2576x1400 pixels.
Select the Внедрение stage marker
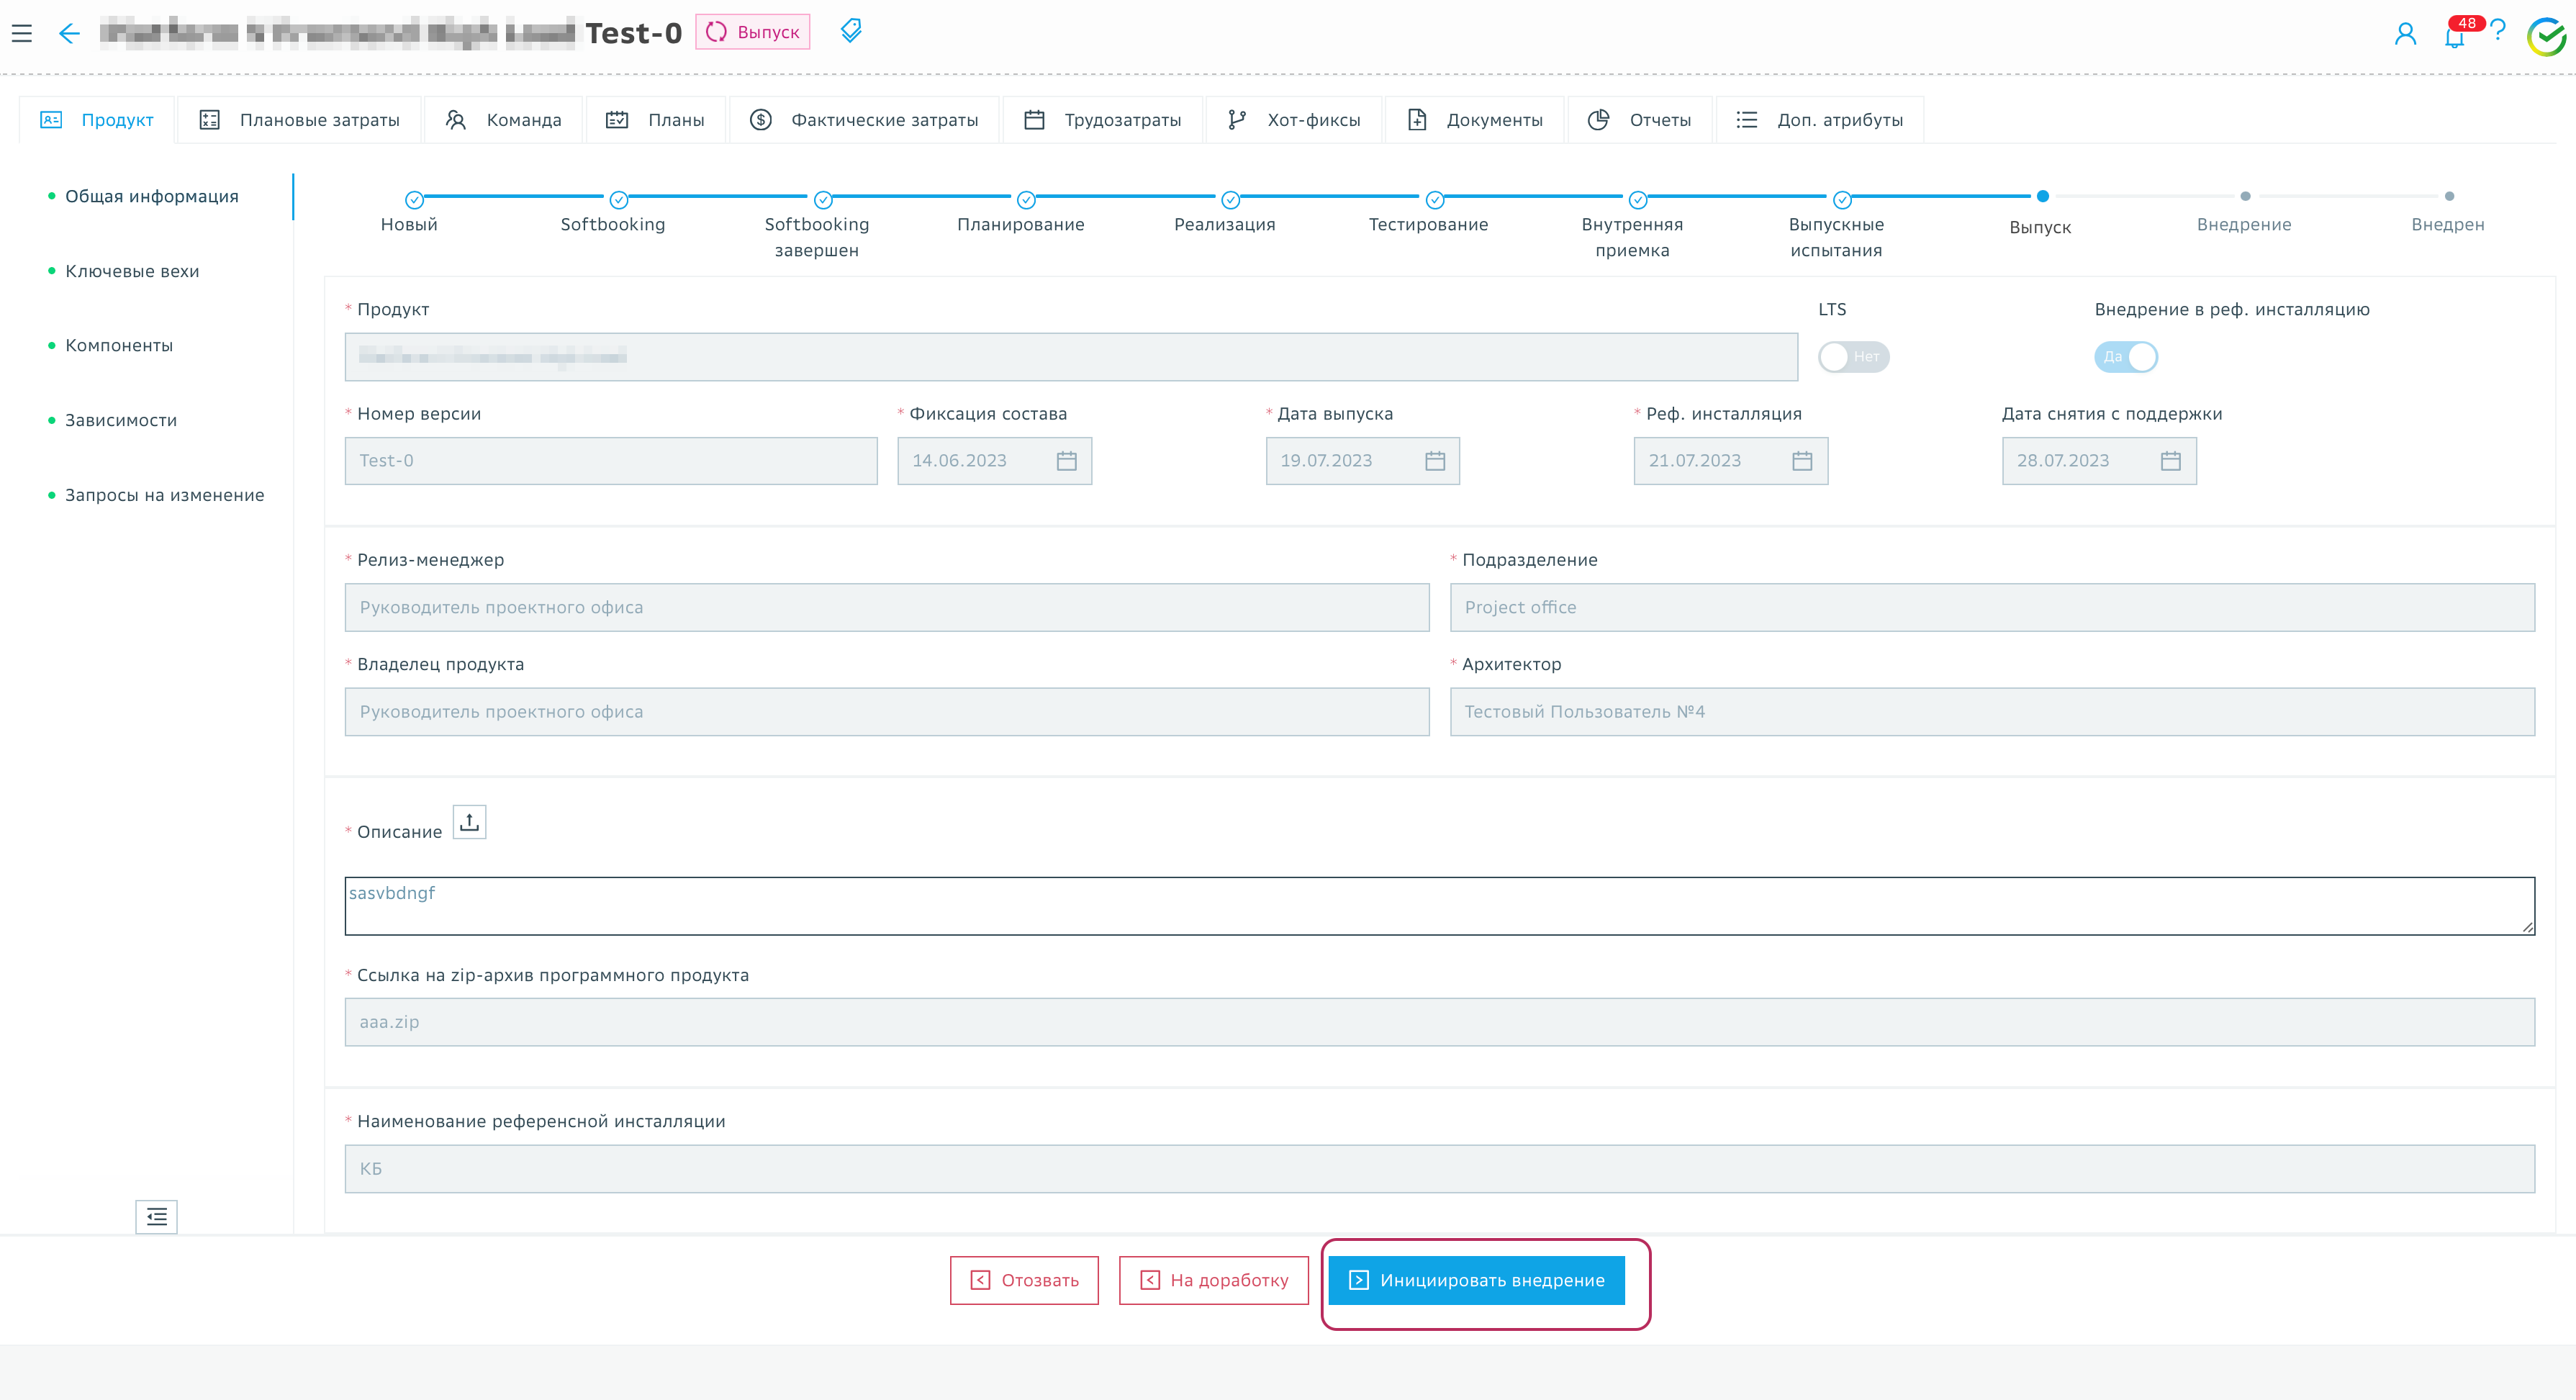click(x=2245, y=197)
